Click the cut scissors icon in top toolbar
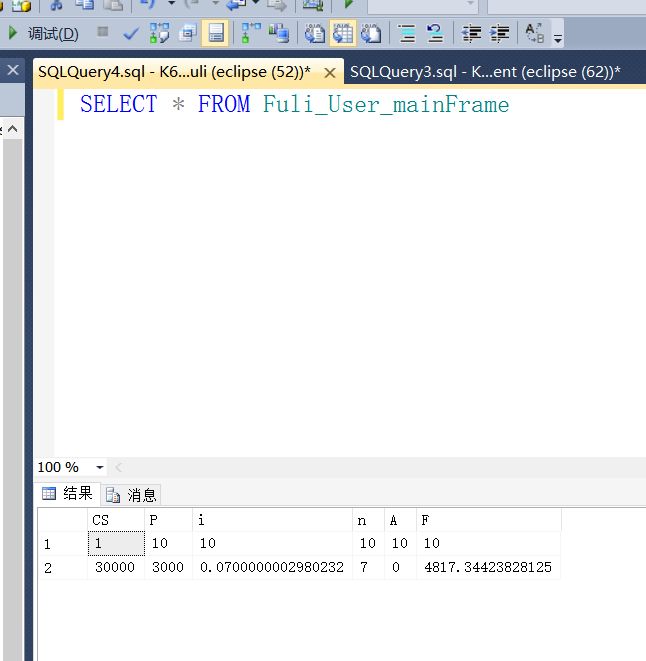This screenshot has height=661, width=646. coord(57,5)
